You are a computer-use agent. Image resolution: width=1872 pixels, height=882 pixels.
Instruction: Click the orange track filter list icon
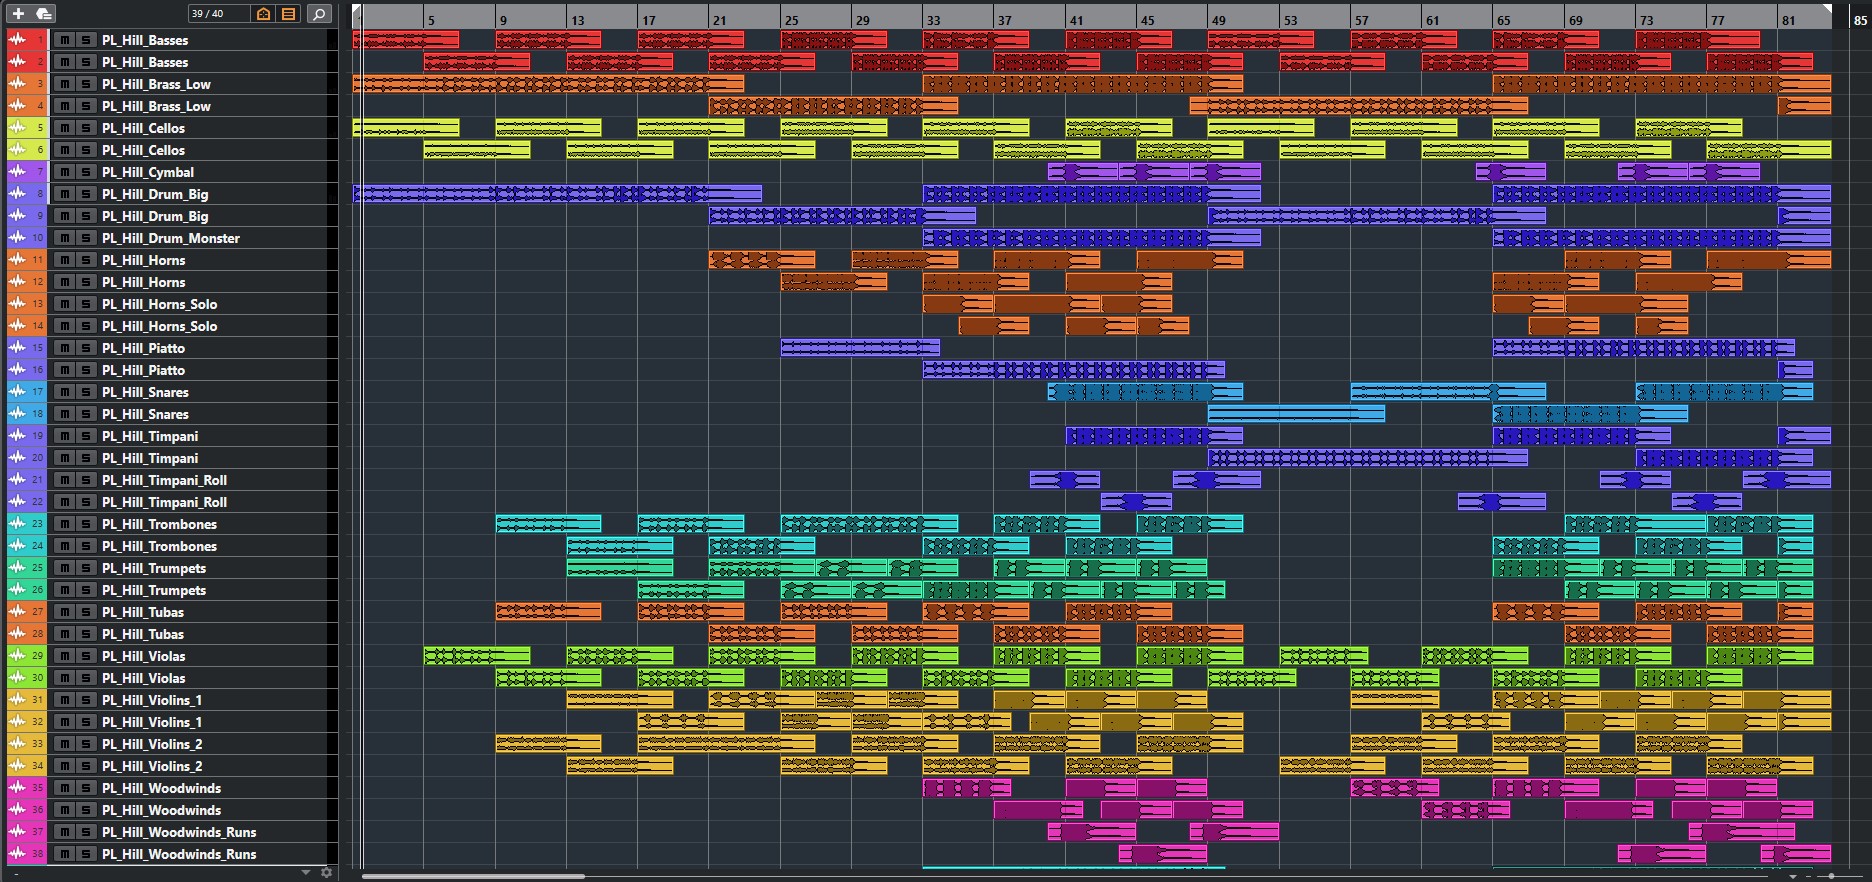click(289, 14)
